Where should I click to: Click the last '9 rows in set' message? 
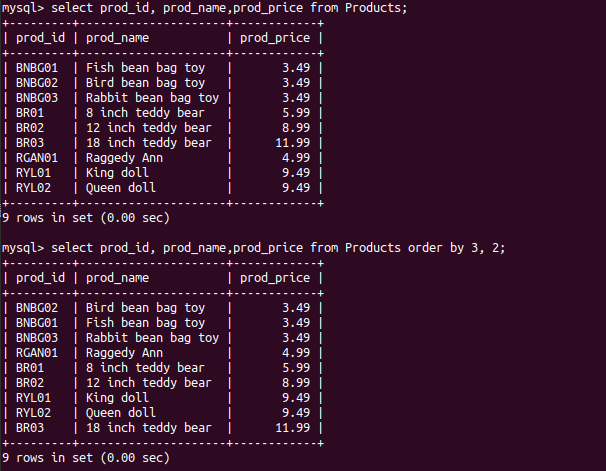(x=86, y=457)
